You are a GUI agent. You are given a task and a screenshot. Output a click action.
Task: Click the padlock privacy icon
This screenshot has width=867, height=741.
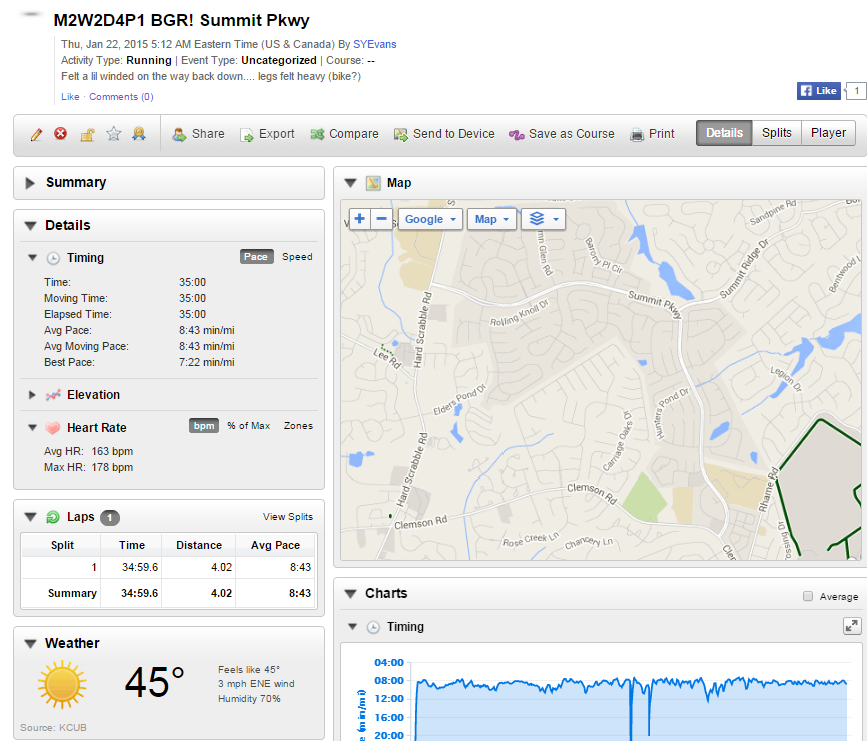tap(87, 134)
